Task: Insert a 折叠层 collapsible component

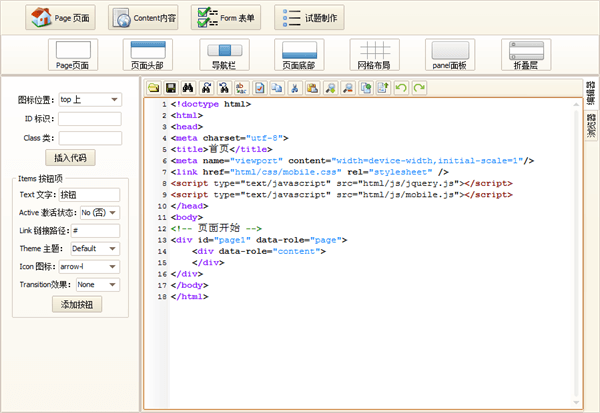Action: (x=526, y=54)
